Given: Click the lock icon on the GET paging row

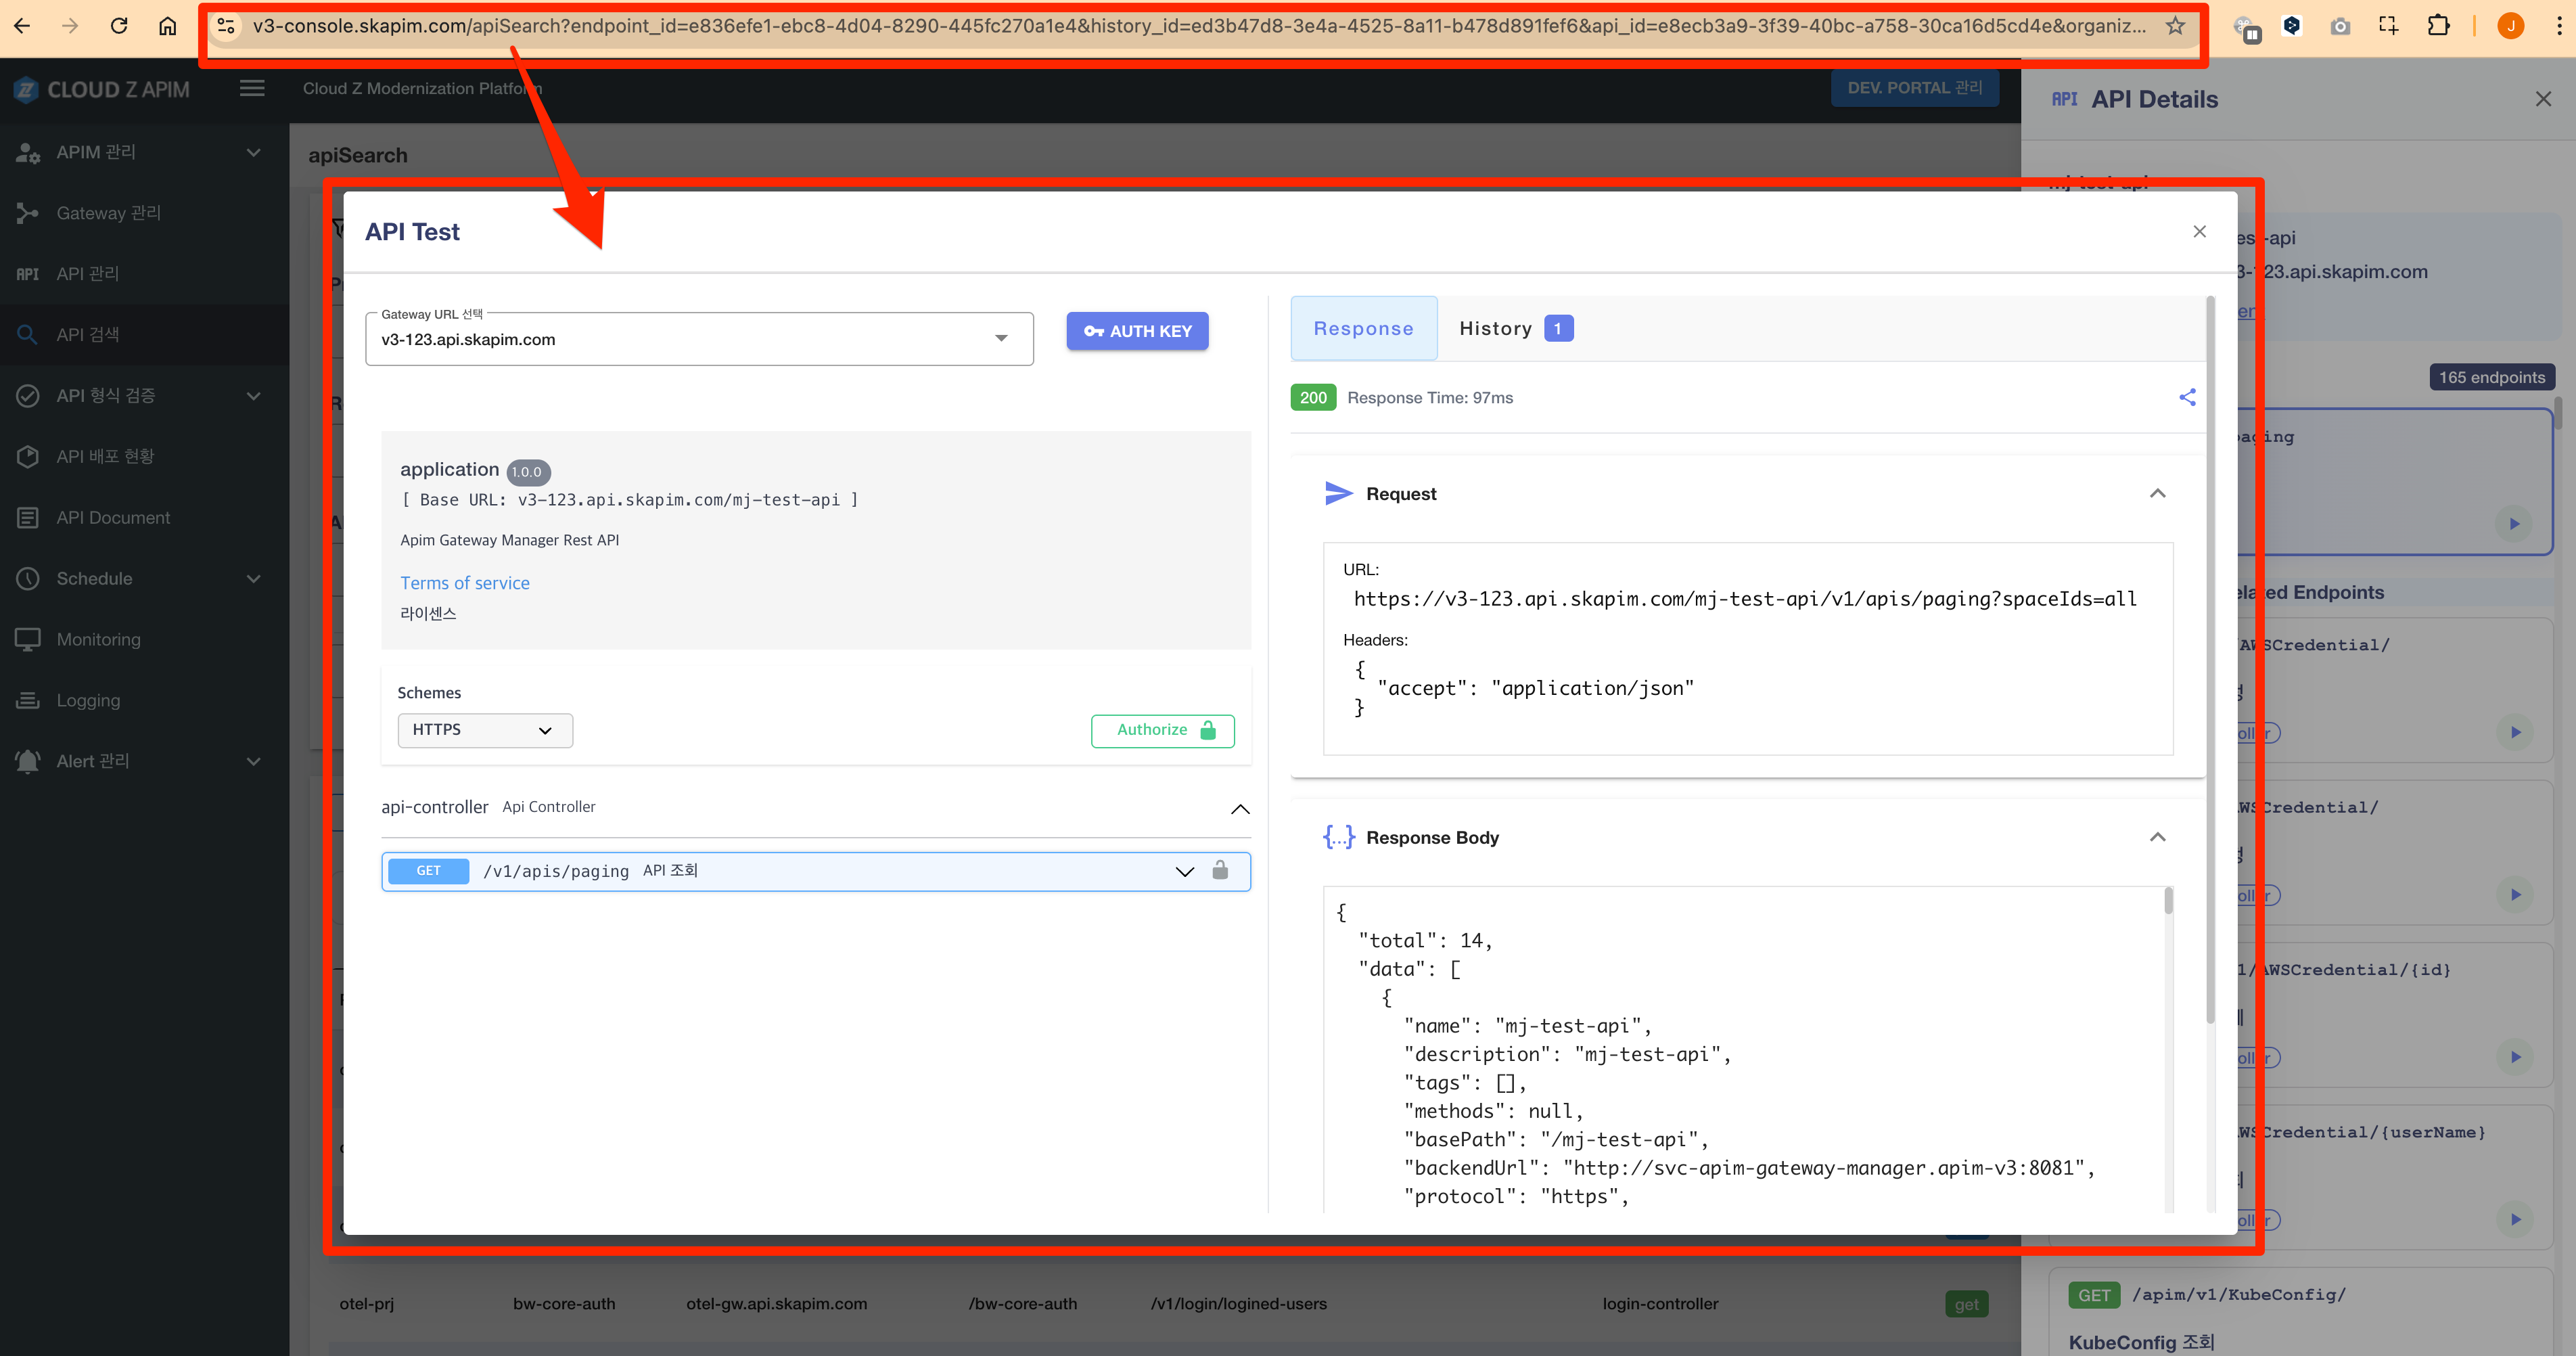Looking at the screenshot, I should pos(1219,870).
